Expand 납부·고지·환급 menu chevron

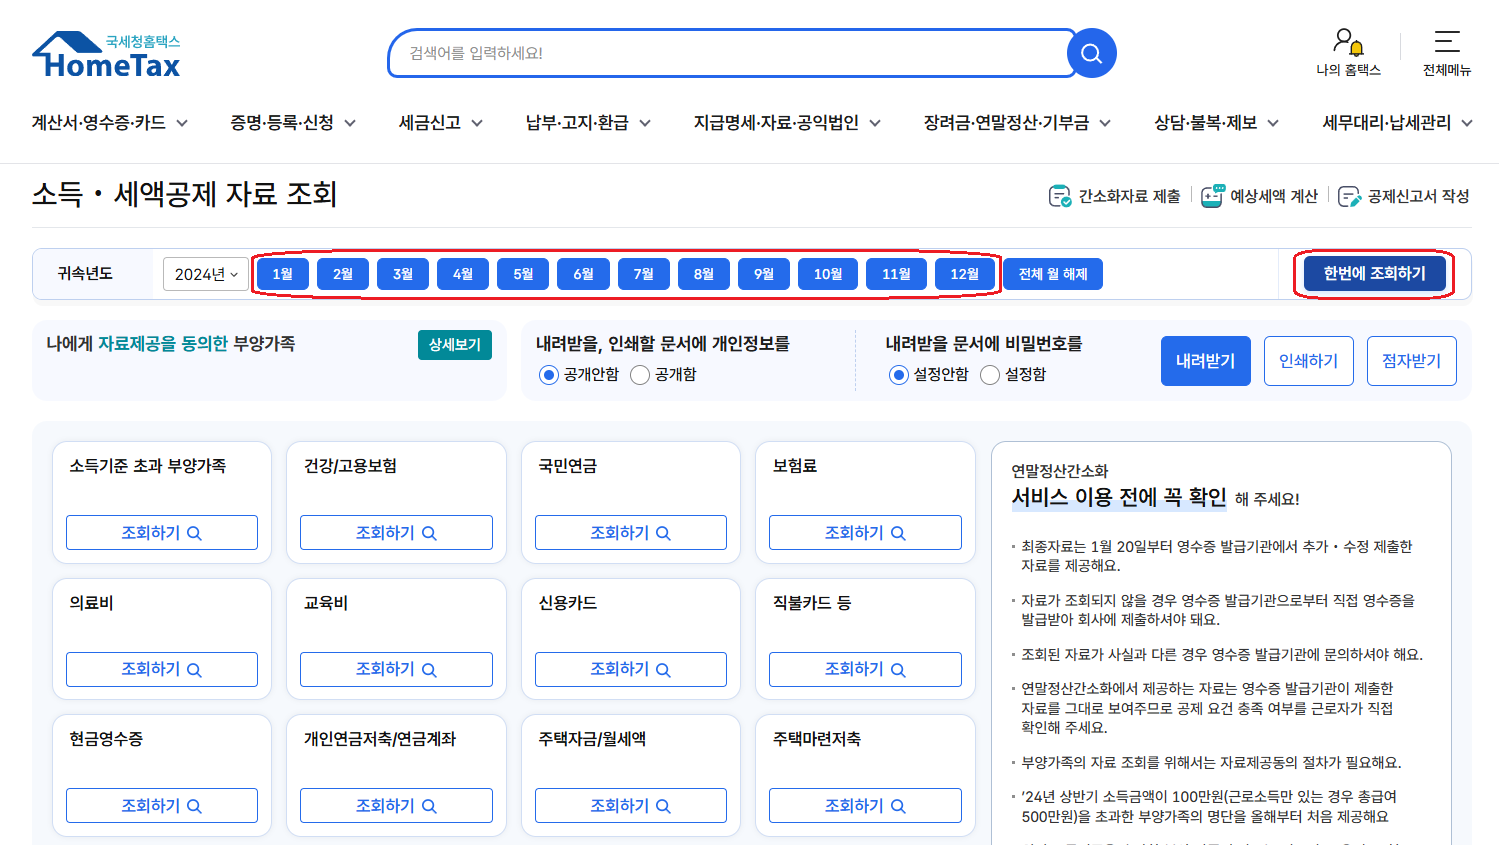(645, 123)
